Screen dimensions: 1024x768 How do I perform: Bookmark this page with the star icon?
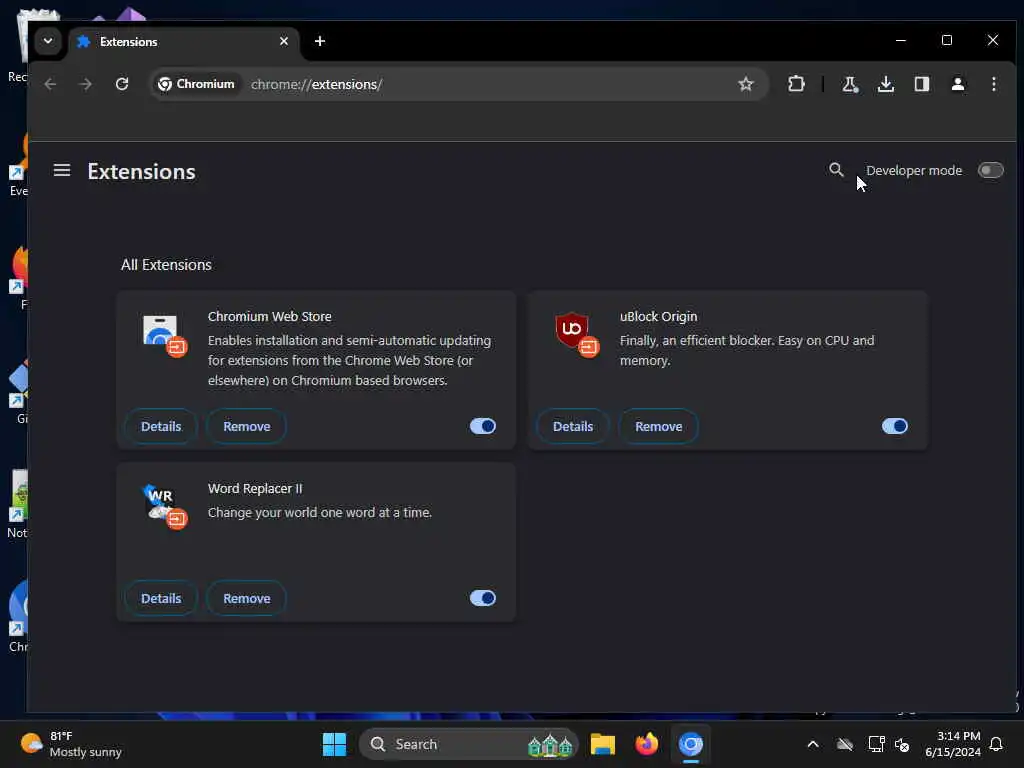pos(745,84)
